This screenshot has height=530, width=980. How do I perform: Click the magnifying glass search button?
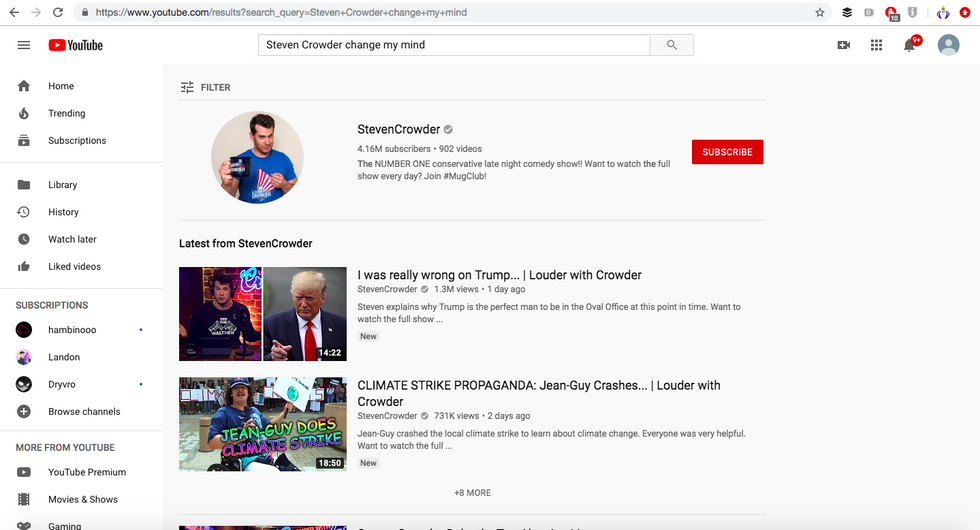672,45
